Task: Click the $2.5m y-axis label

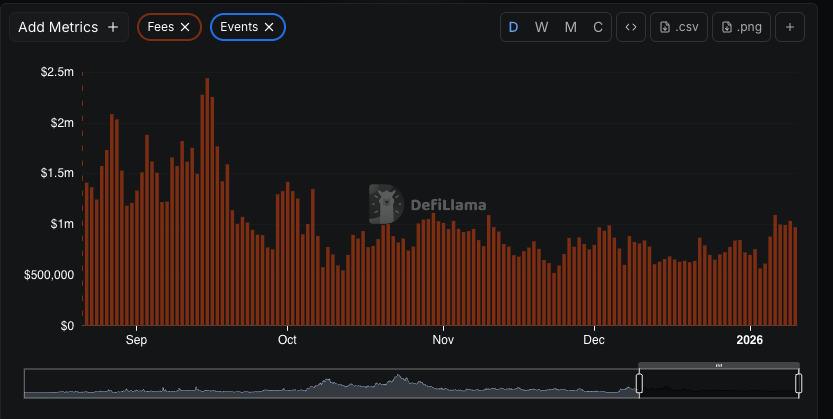Action: tap(57, 72)
